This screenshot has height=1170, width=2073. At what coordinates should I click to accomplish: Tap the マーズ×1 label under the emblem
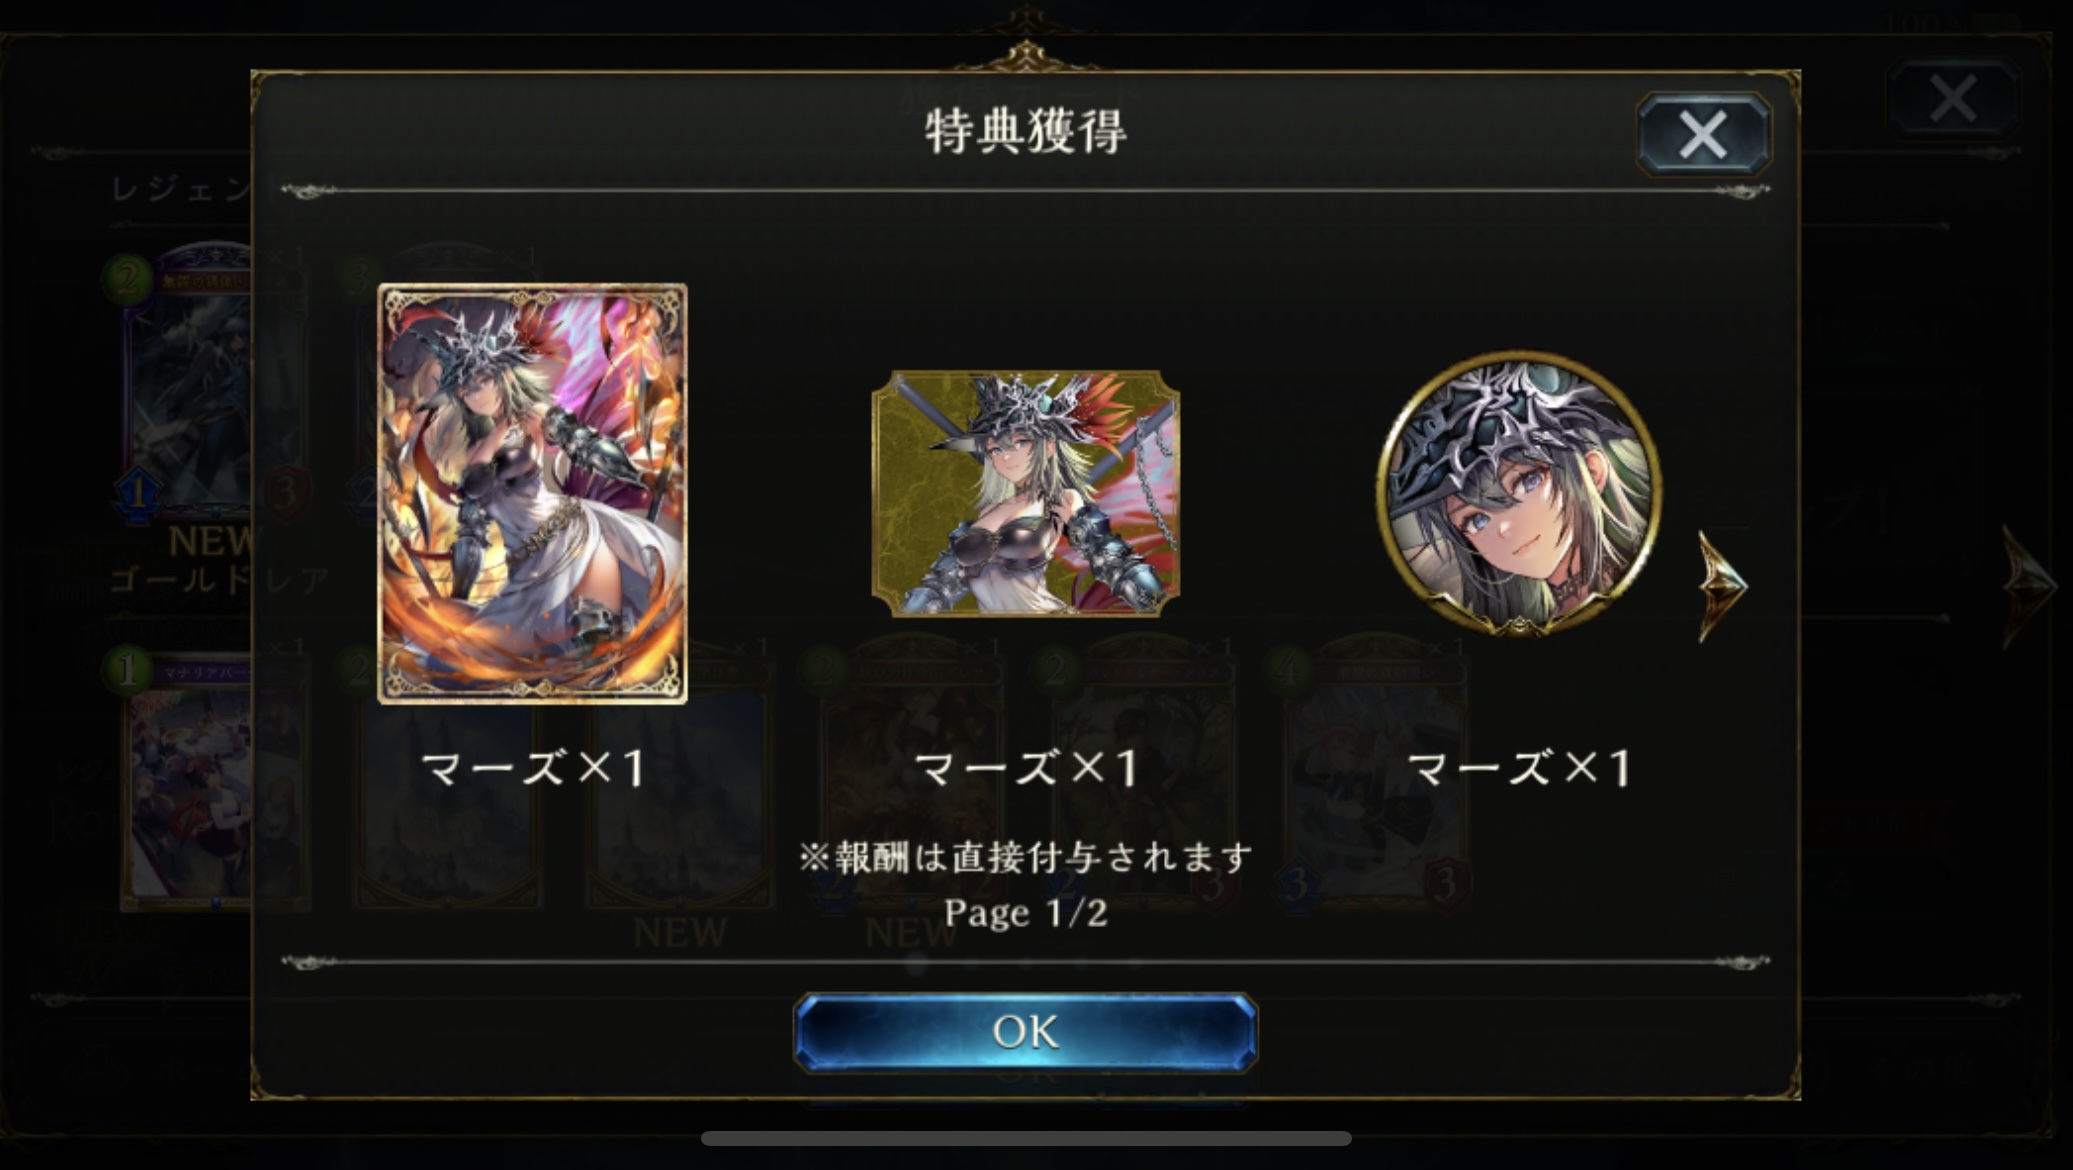click(x=1025, y=768)
